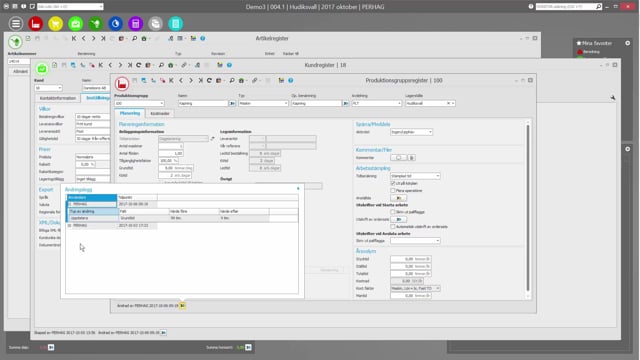Open Mina favoriter settings gear

coord(627,43)
